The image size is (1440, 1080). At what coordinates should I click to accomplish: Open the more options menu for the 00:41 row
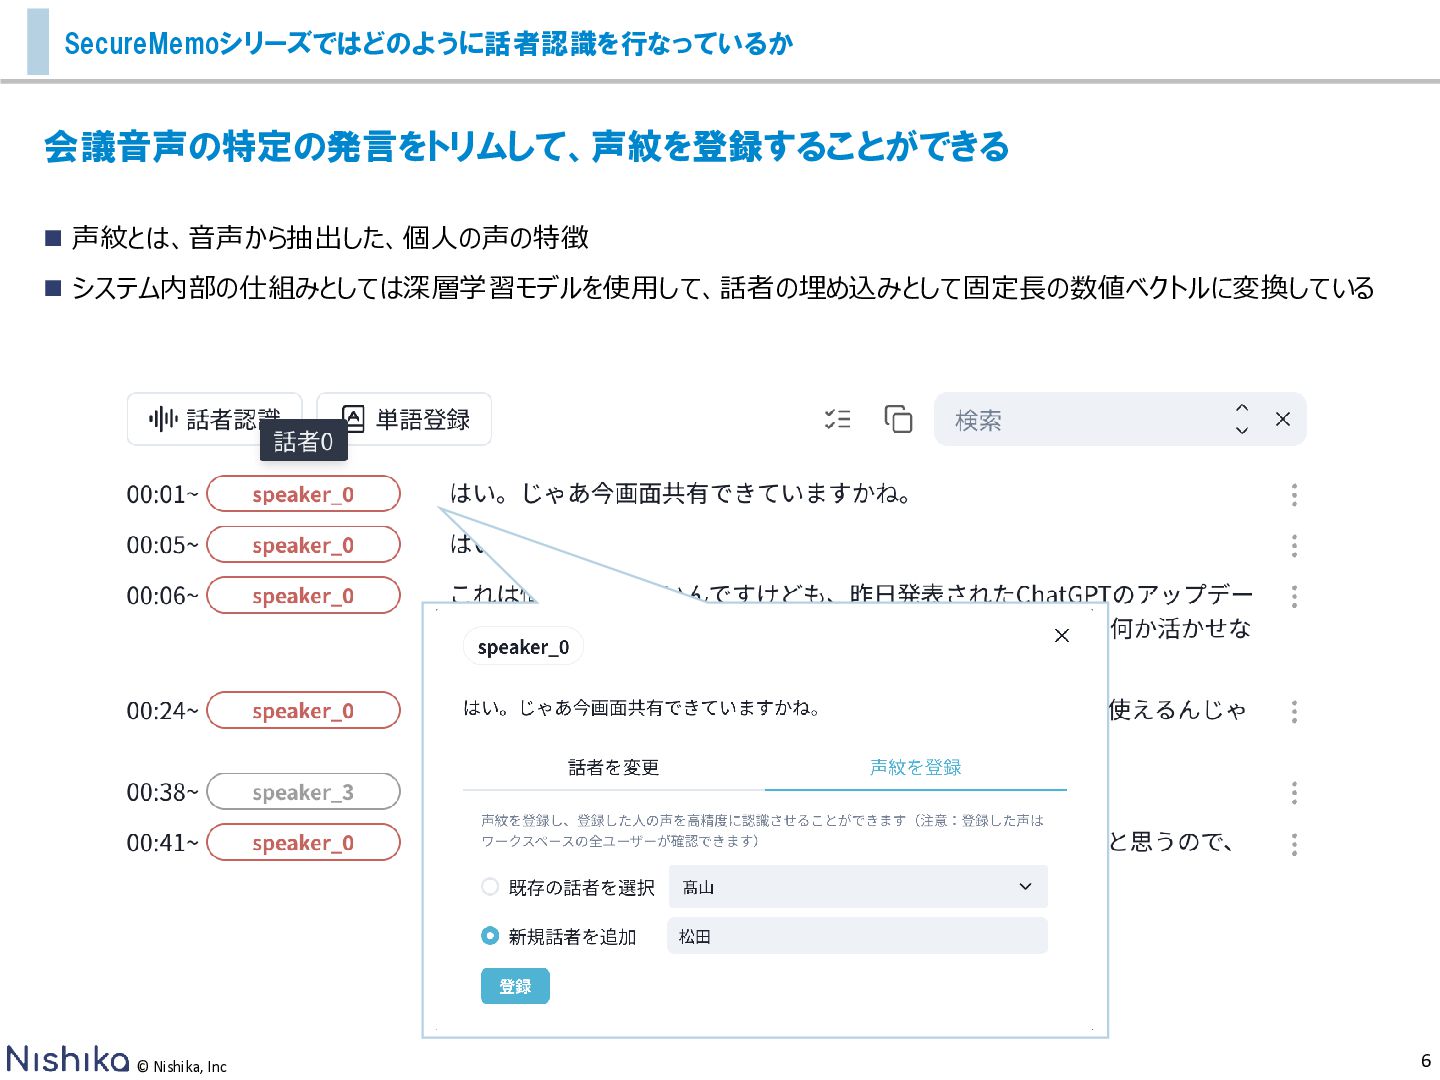[1294, 844]
